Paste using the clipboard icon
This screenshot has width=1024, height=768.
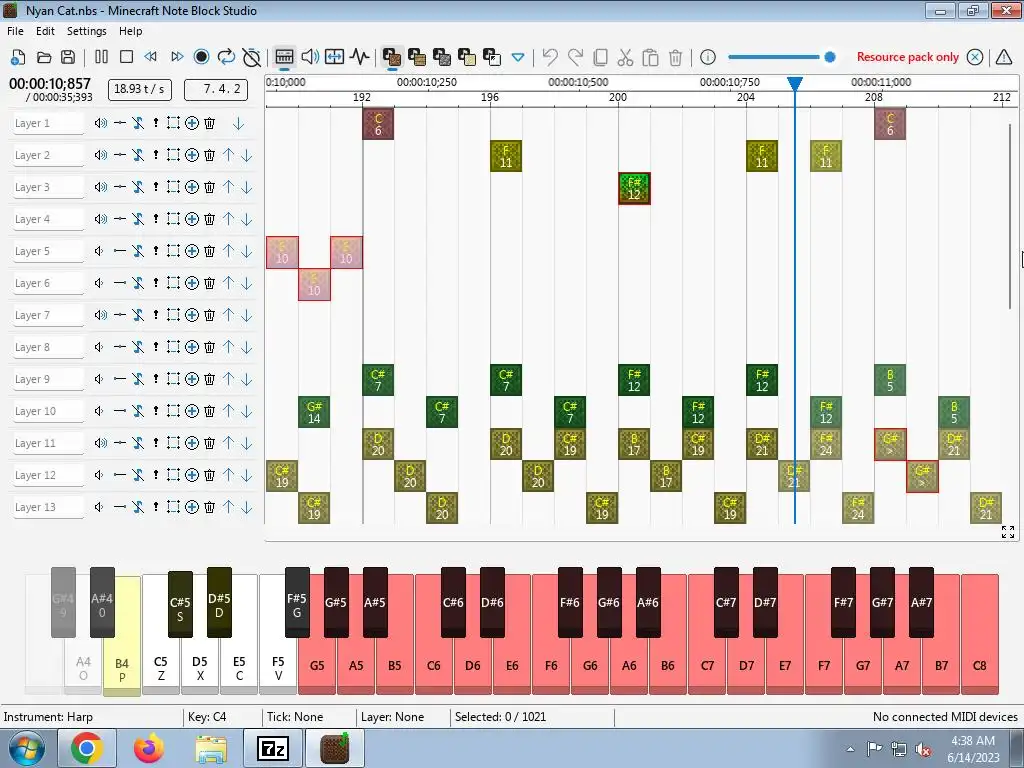[x=650, y=57]
